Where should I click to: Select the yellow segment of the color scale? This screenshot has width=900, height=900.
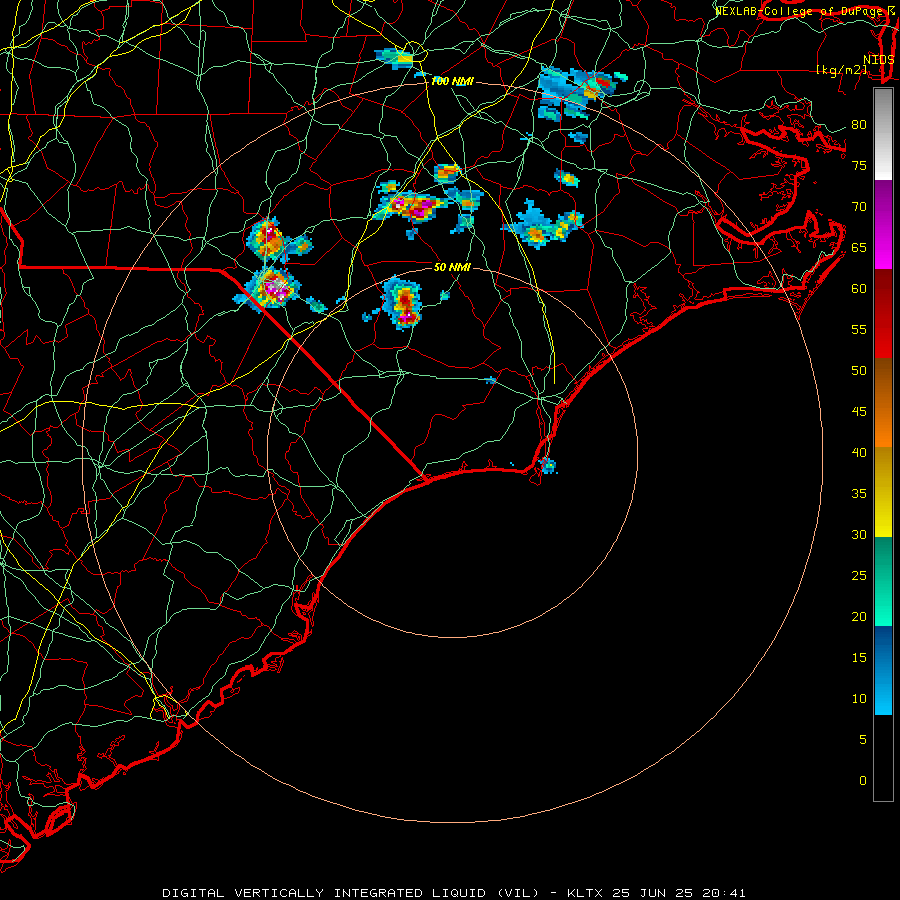click(883, 492)
